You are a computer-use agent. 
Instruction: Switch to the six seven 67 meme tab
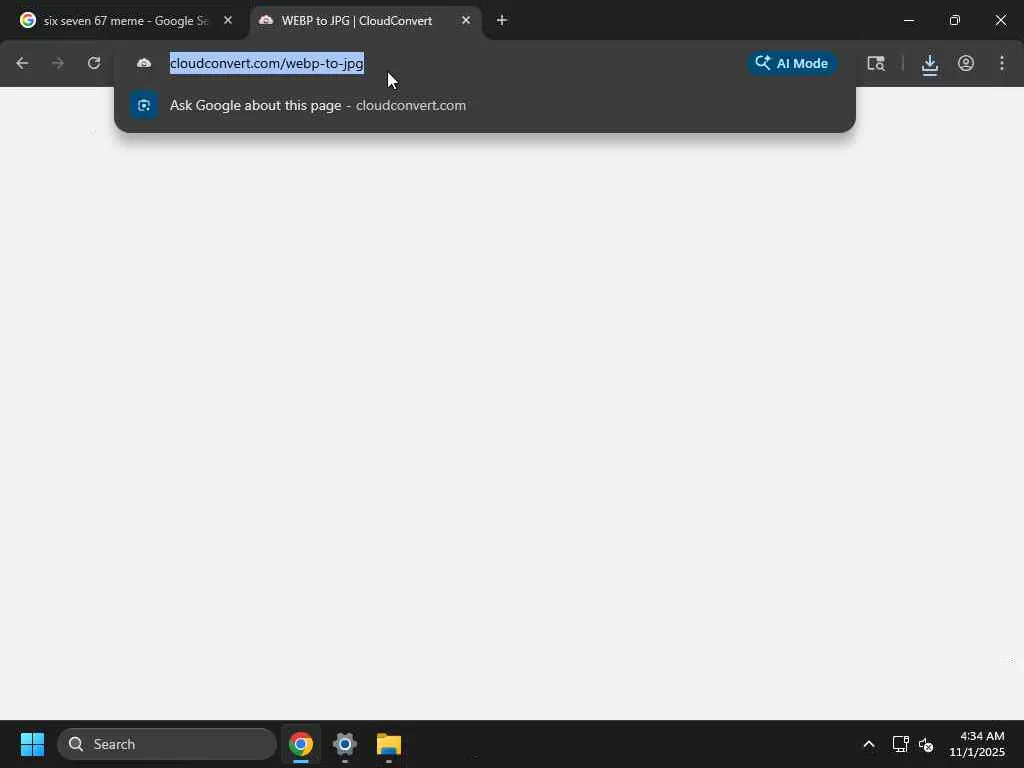pos(126,21)
